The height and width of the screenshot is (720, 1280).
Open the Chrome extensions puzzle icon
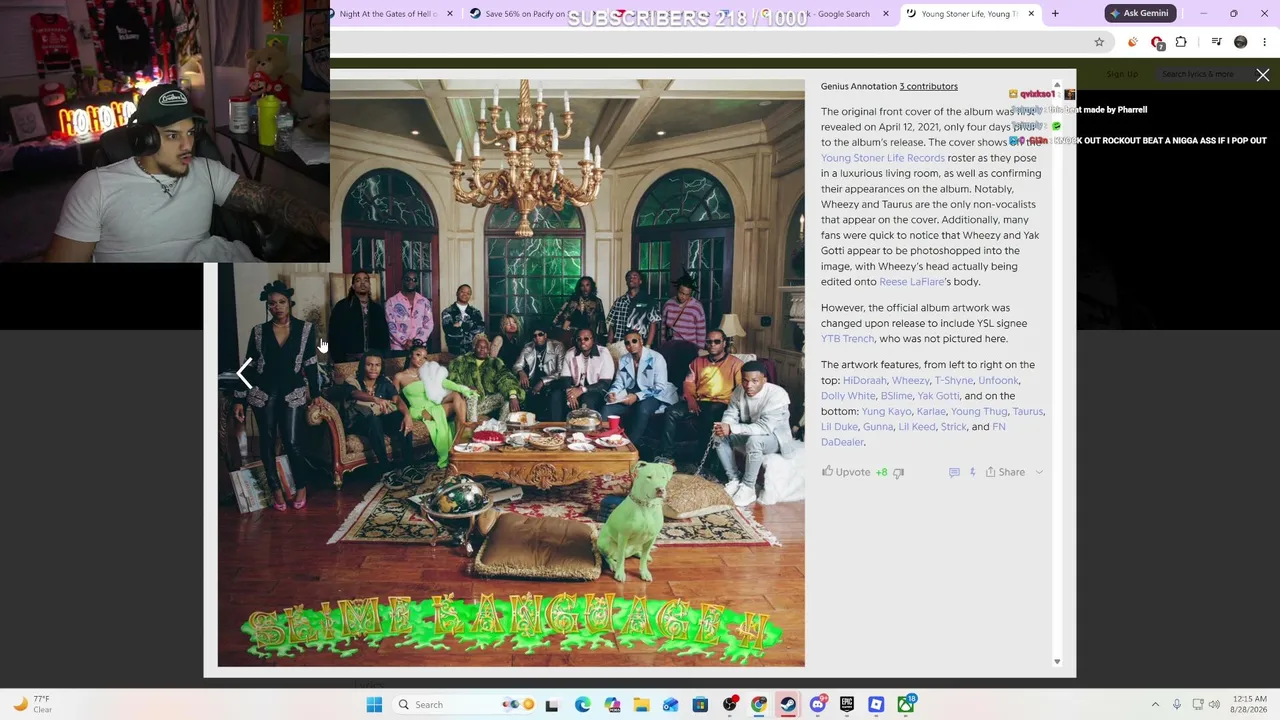point(1181,42)
